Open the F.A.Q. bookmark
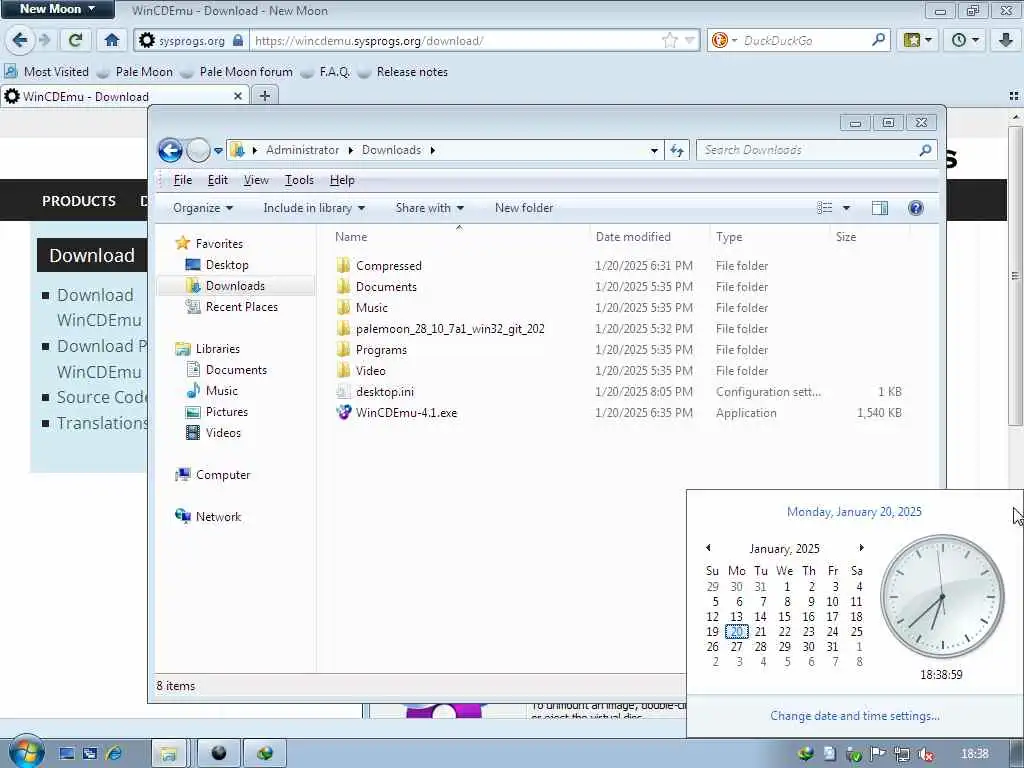1024x768 pixels. pyautogui.click(x=327, y=72)
